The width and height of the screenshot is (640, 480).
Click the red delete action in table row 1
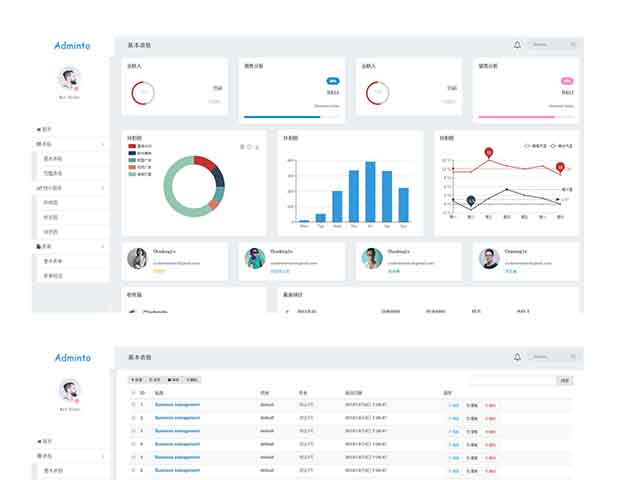[x=490, y=405]
